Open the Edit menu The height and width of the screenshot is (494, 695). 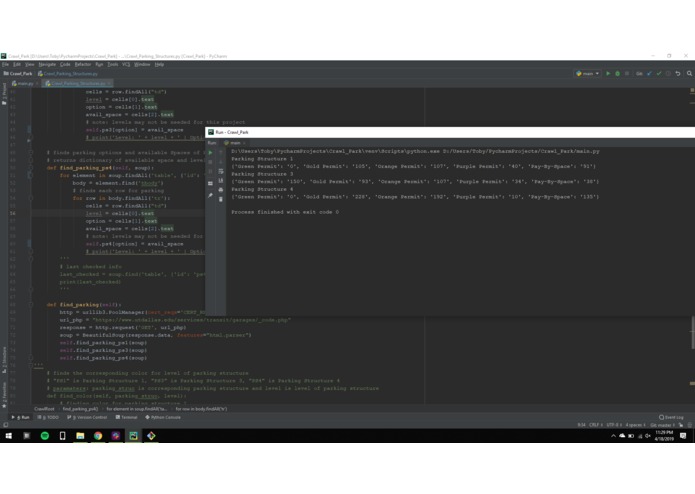tap(17, 65)
